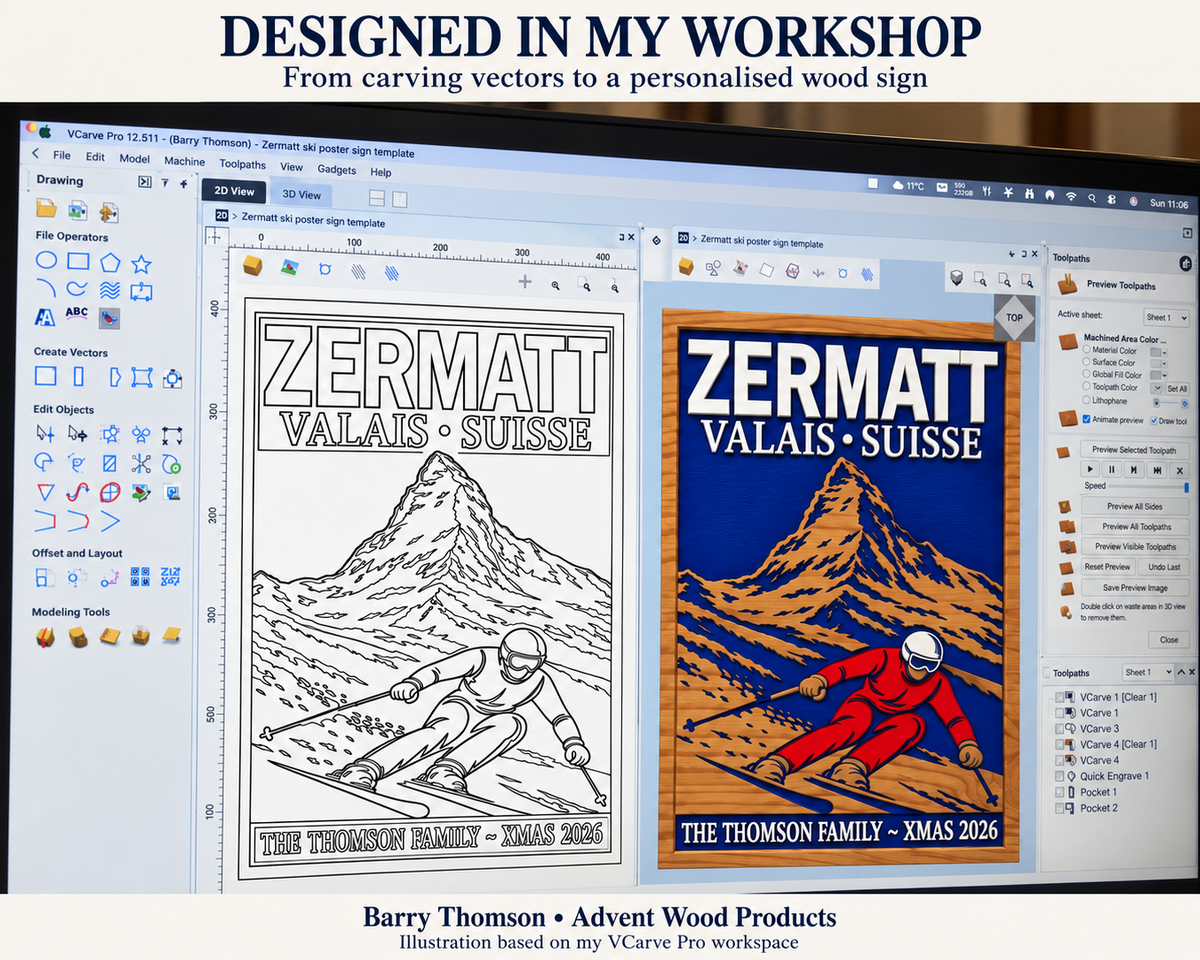Check the Pocket 2 toolpath checkbox
The height and width of the screenshot is (960, 1200).
[1060, 808]
